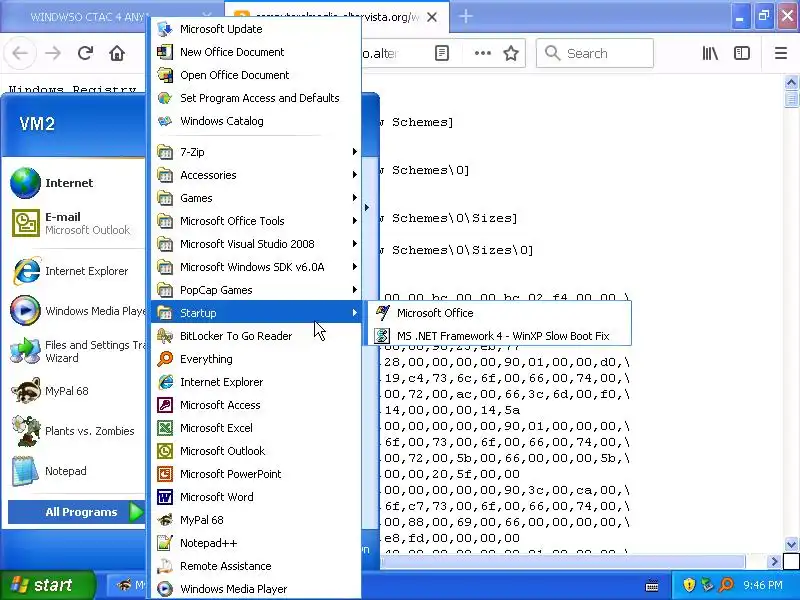Launch Open Office Document entry
Screen dimensions: 800x600
point(256,75)
